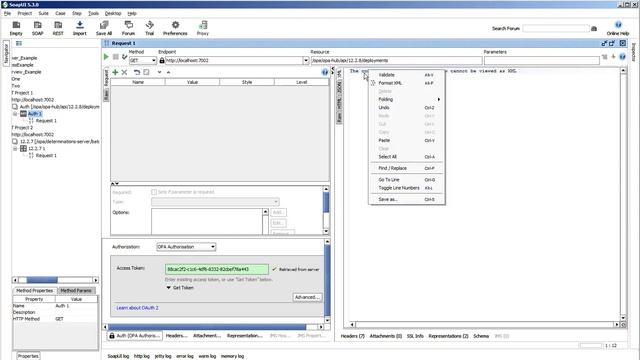Open the Authorization OPA dropdown
Image resolution: width=640 pixels, height=360 pixels.
186,247
